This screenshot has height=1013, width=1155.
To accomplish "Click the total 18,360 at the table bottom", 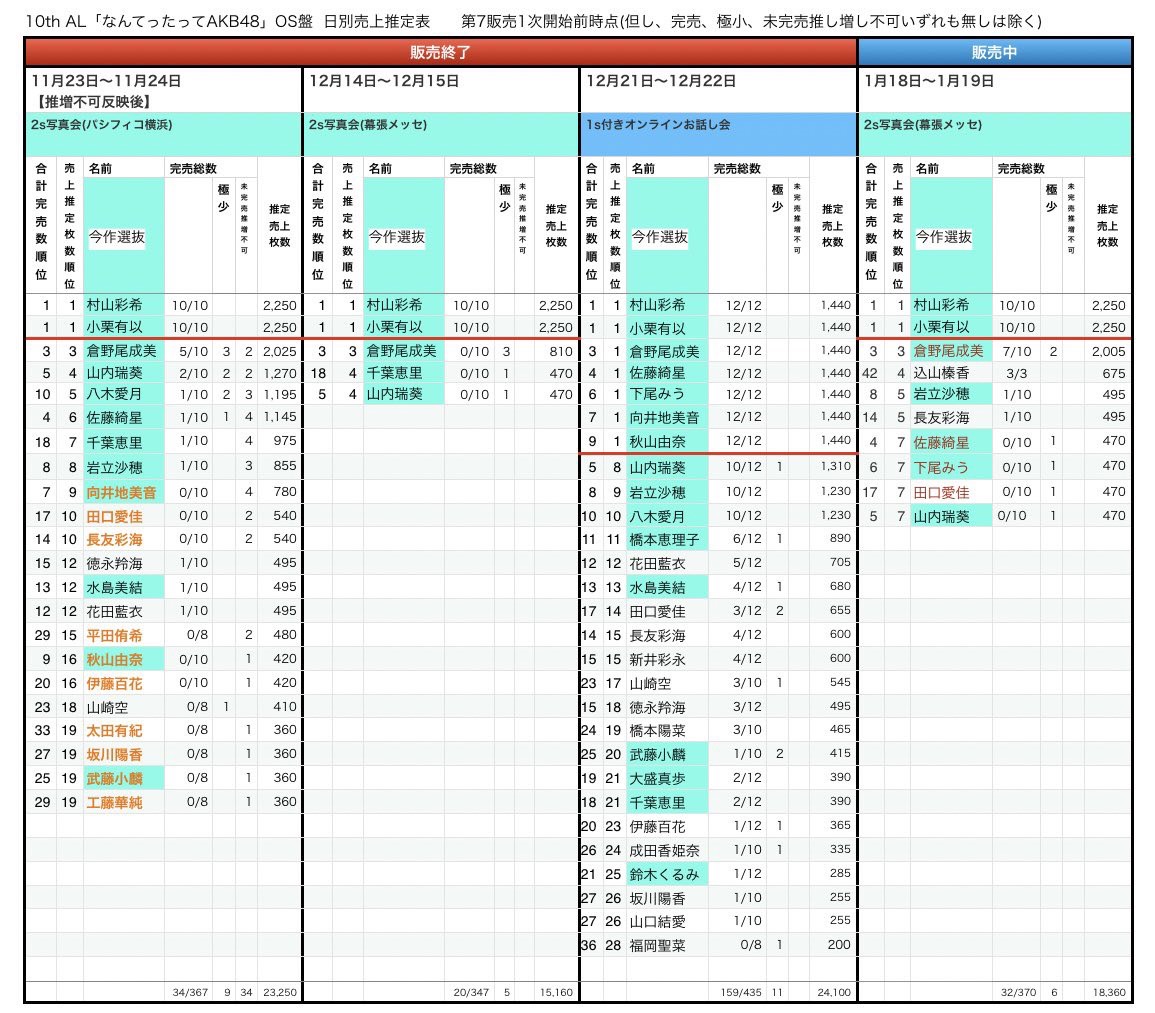I will [1109, 992].
